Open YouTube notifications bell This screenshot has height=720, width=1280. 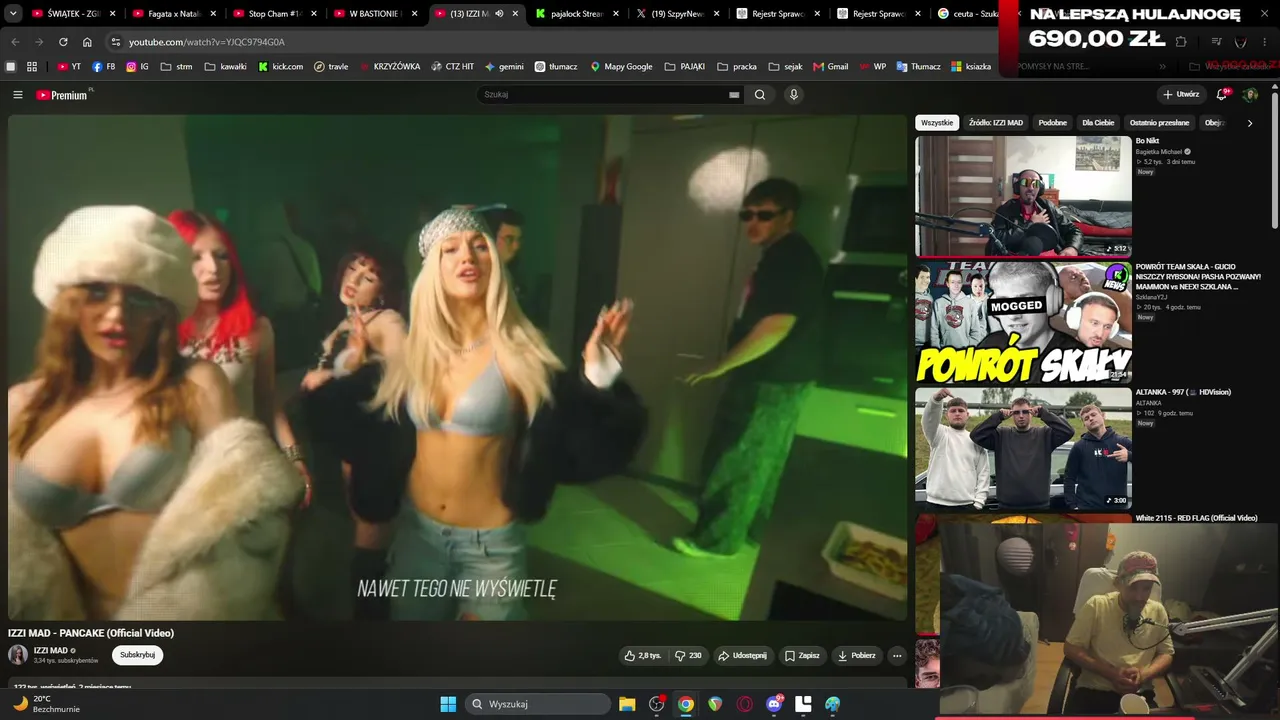[x=1222, y=95]
